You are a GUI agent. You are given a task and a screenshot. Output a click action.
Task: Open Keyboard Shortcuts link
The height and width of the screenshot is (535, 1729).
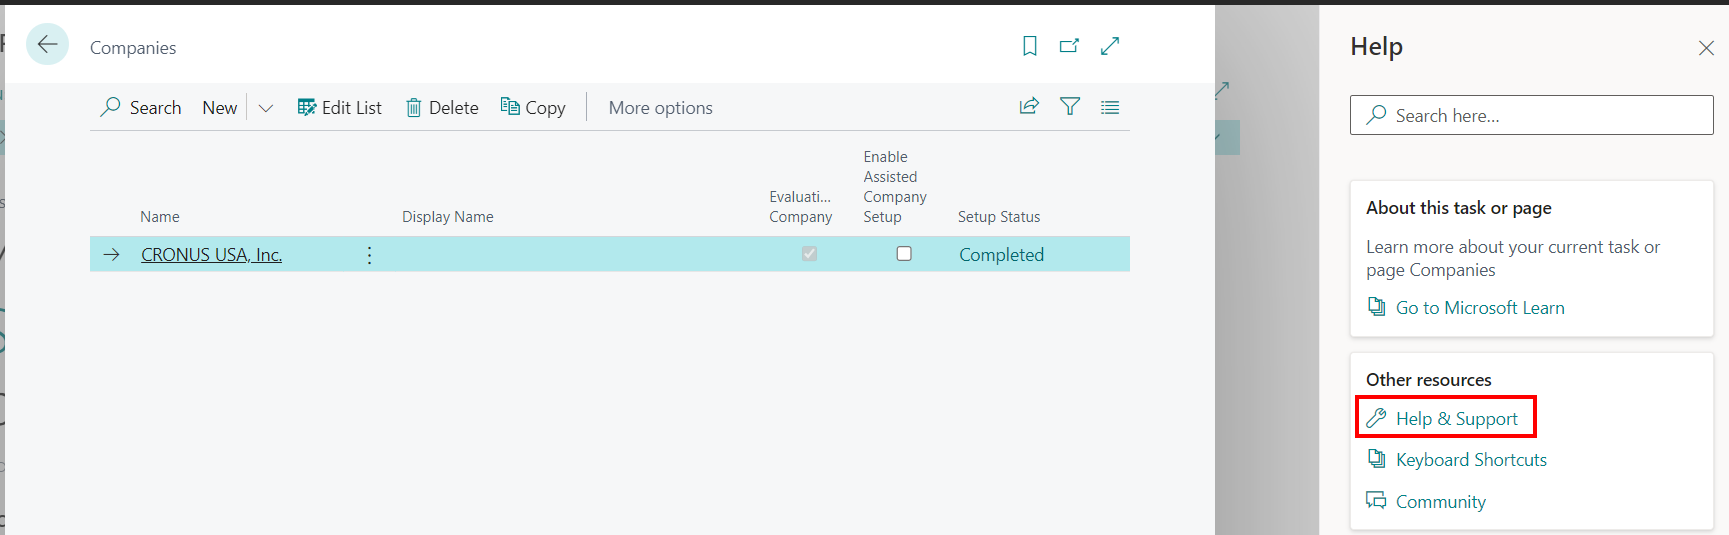[x=1471, y=460]
